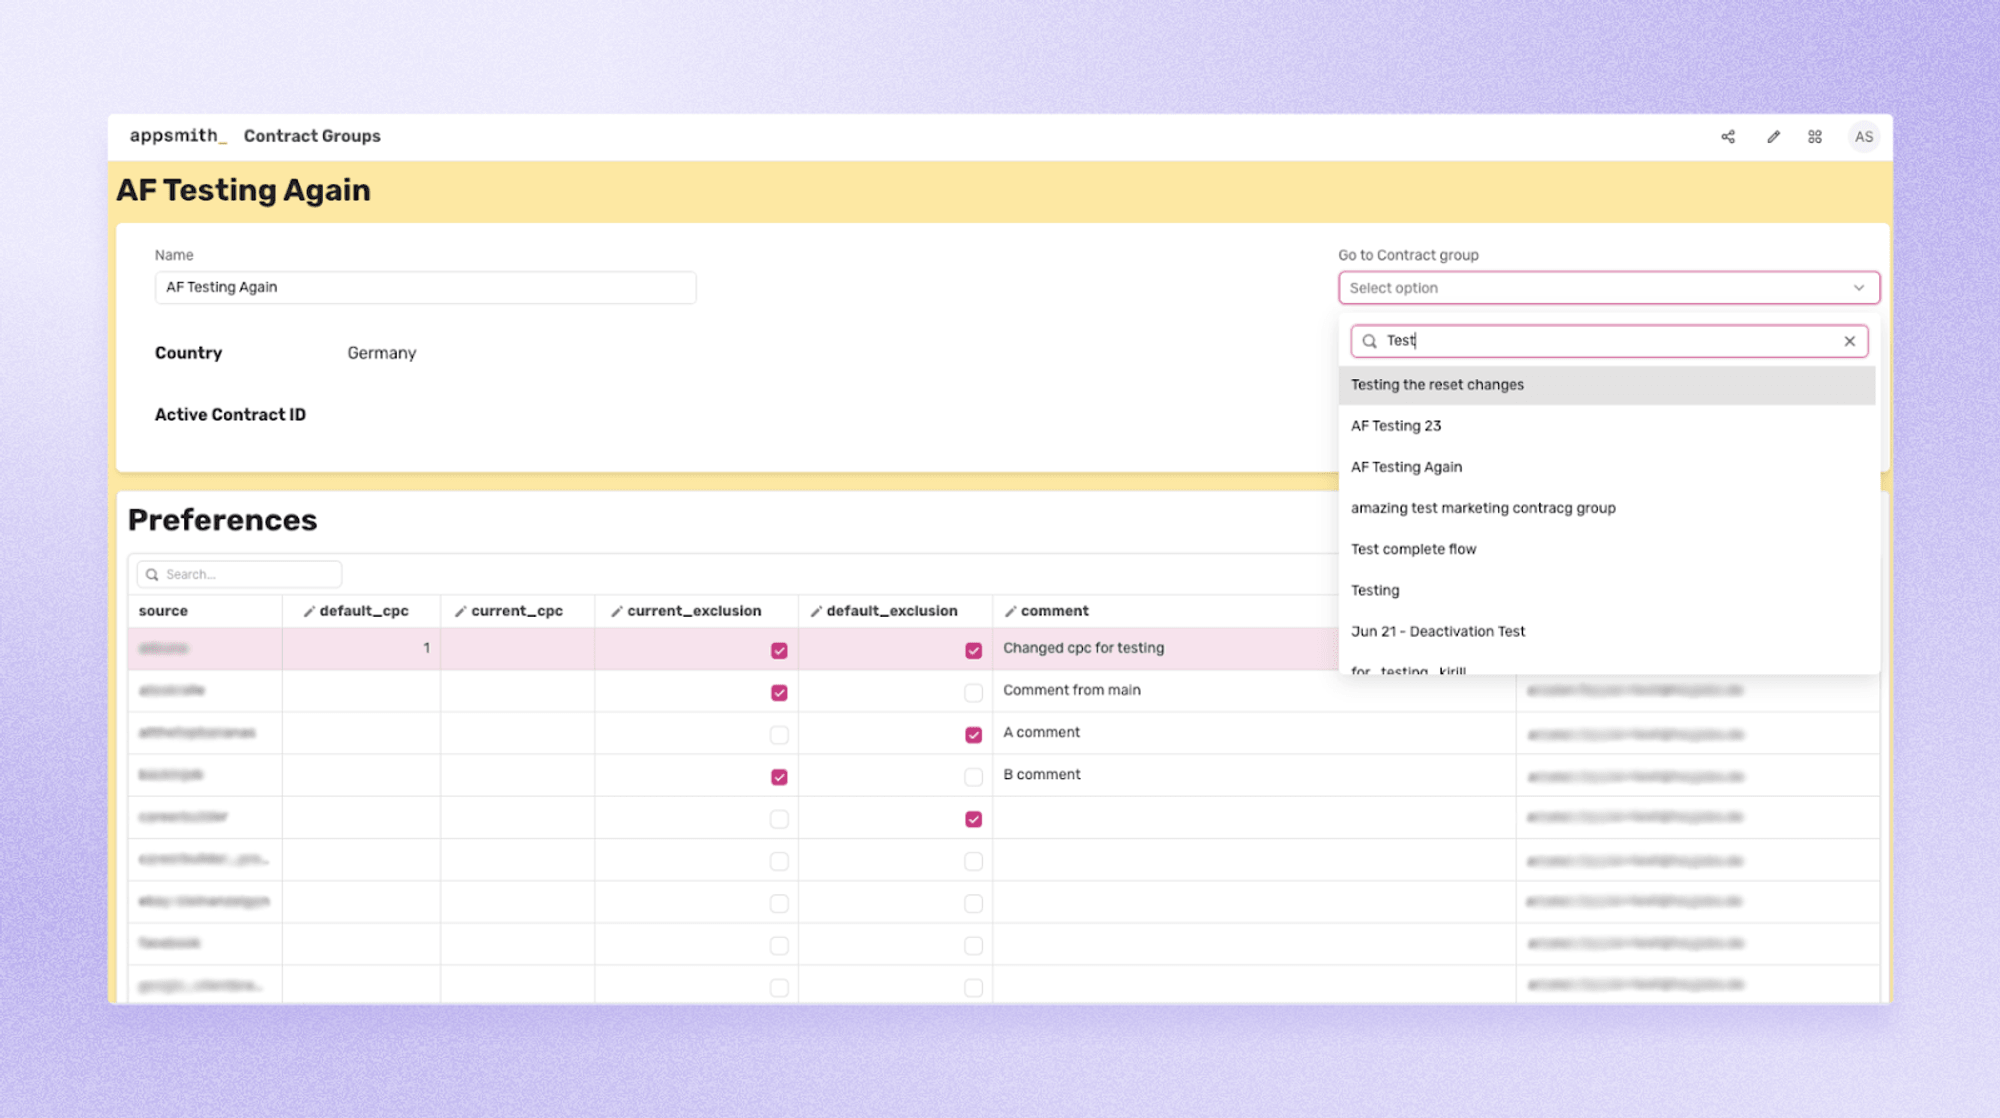Edit the default_cpc column via pencil icon
The height and width of the screenshot is (1118, 2000).
[x=309, y=610]
